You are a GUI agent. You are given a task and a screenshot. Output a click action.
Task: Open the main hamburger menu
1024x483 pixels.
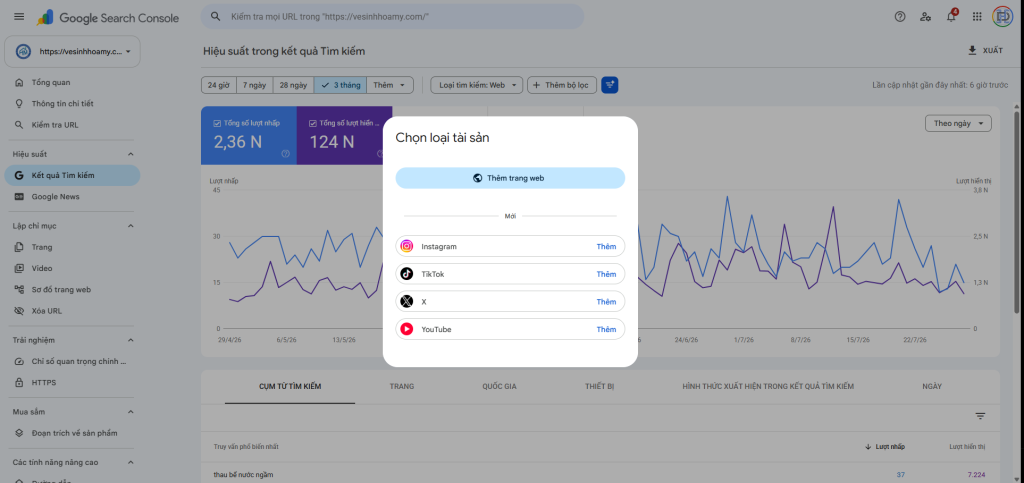[19, 17]
